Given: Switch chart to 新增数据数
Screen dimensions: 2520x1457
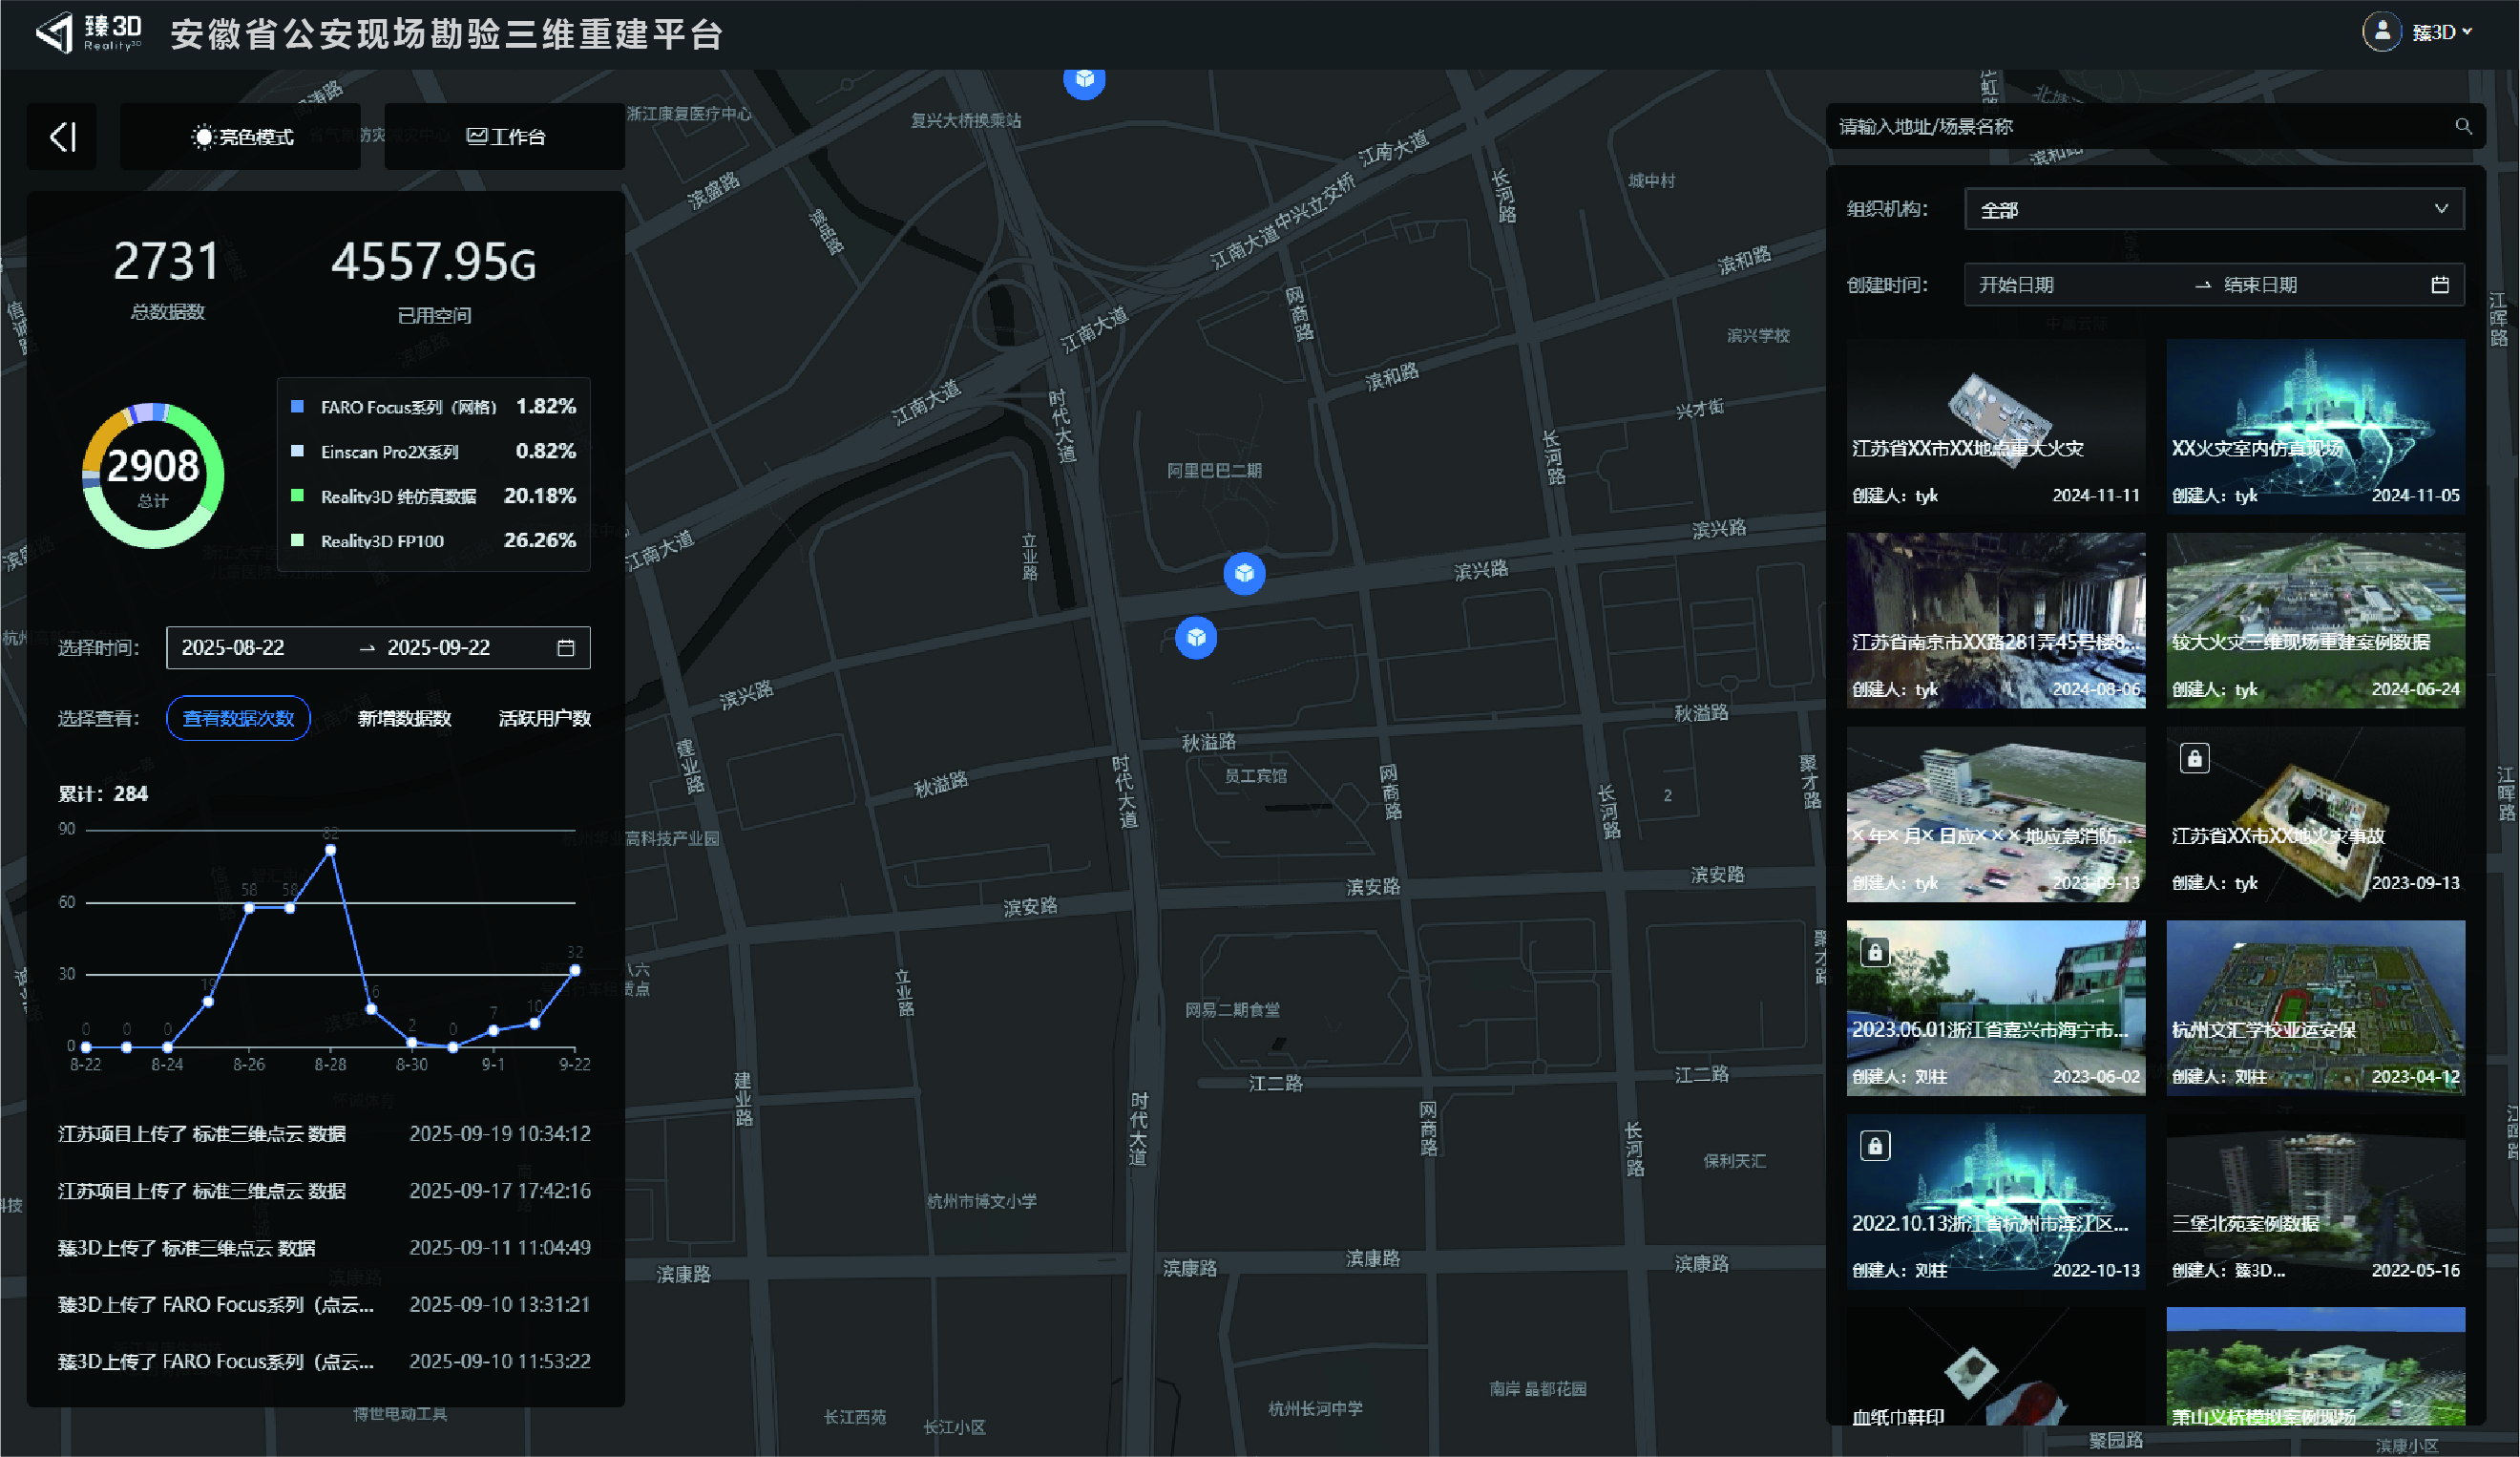Looking at the screenshot, I should coord(404,719).
